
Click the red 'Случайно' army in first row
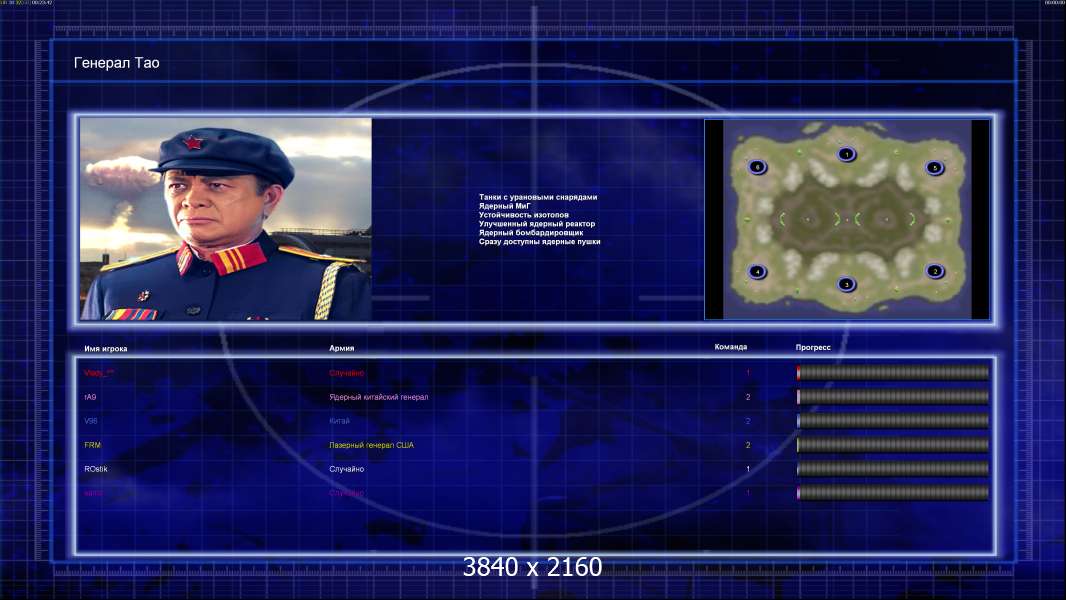[x=347, y=373]
